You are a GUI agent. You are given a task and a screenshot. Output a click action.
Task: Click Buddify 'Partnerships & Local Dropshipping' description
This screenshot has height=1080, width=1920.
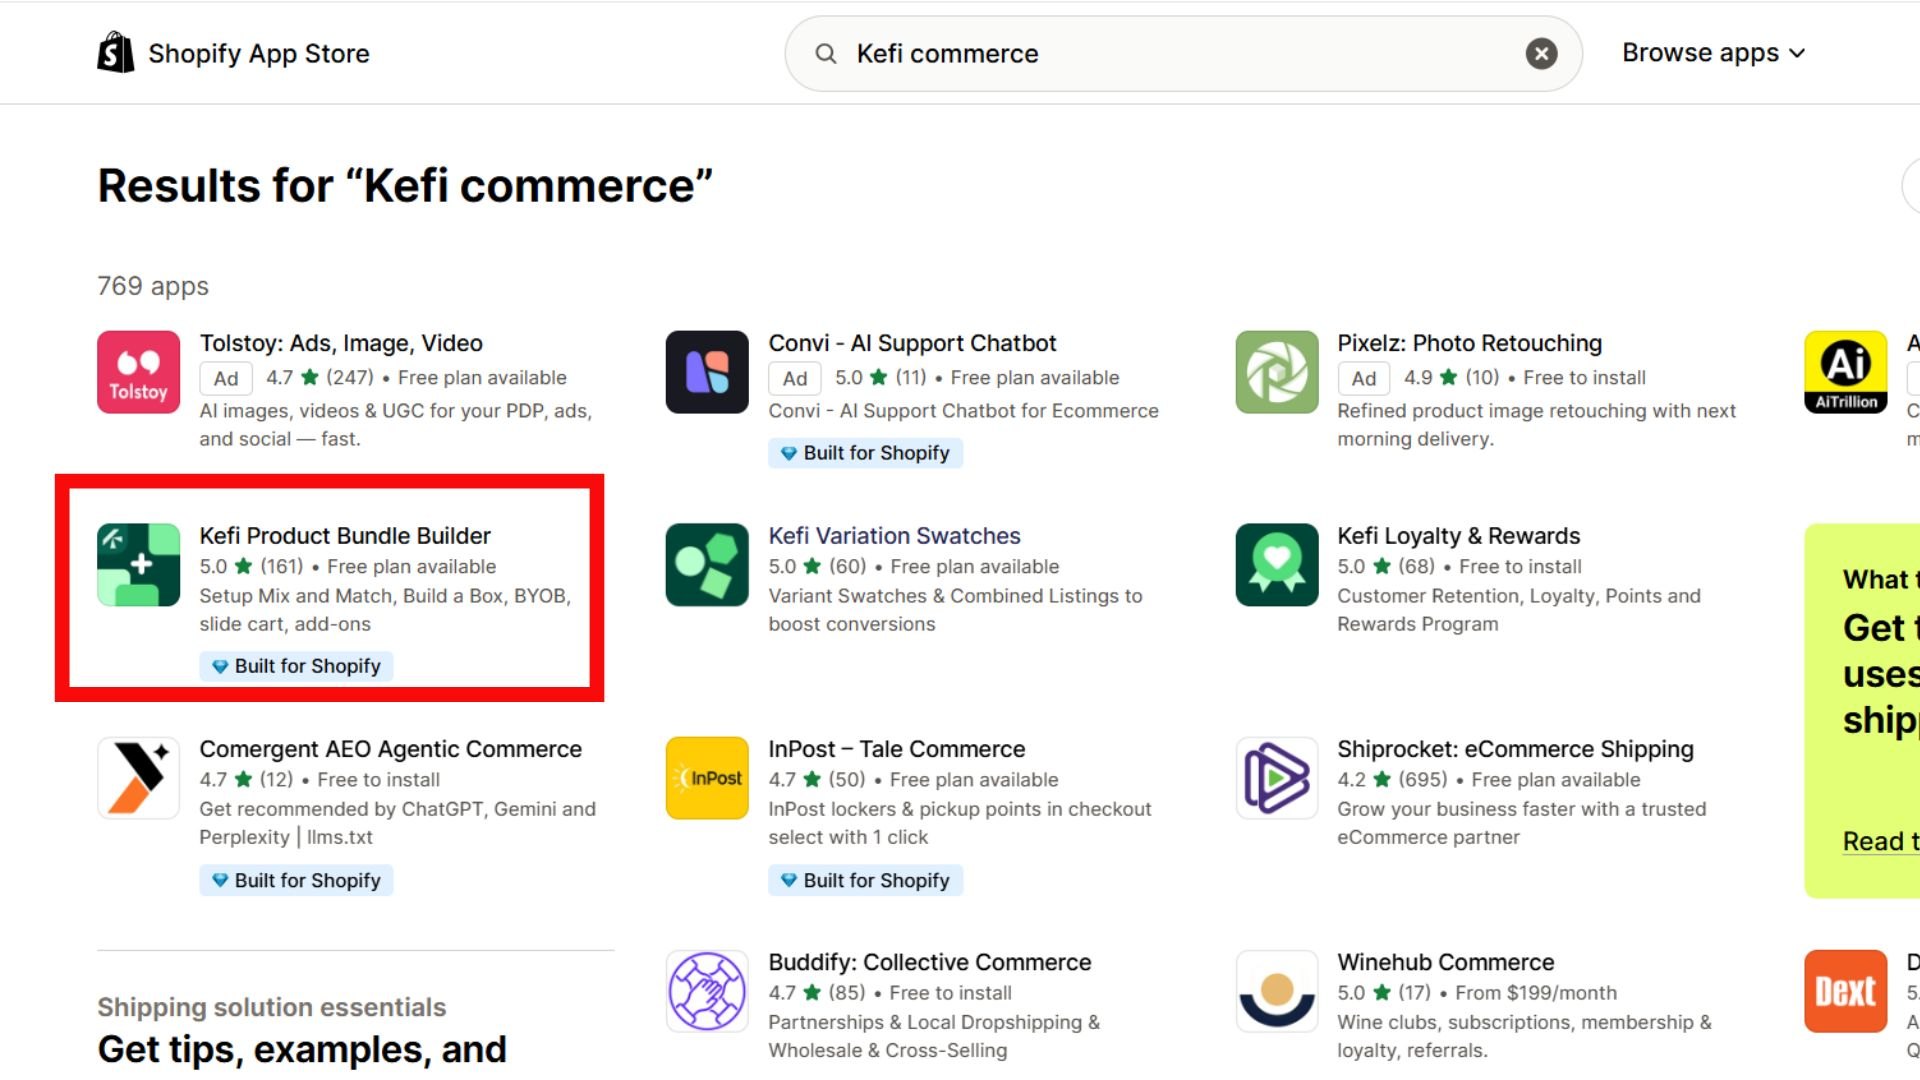[934, 1036]
